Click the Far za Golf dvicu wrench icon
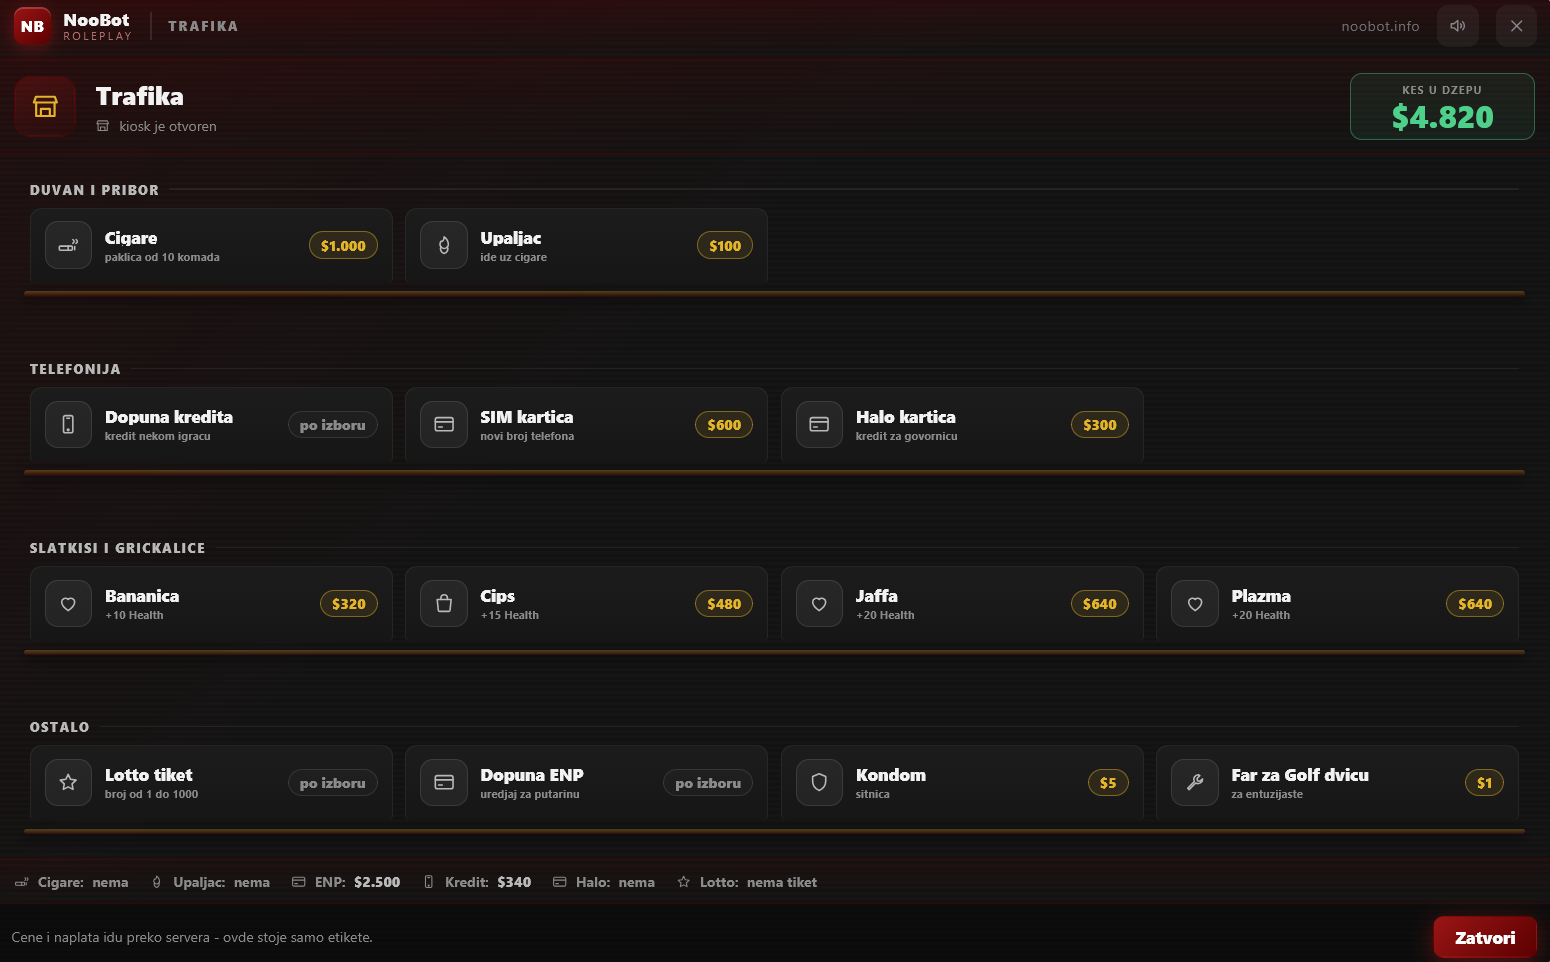 1195,782
